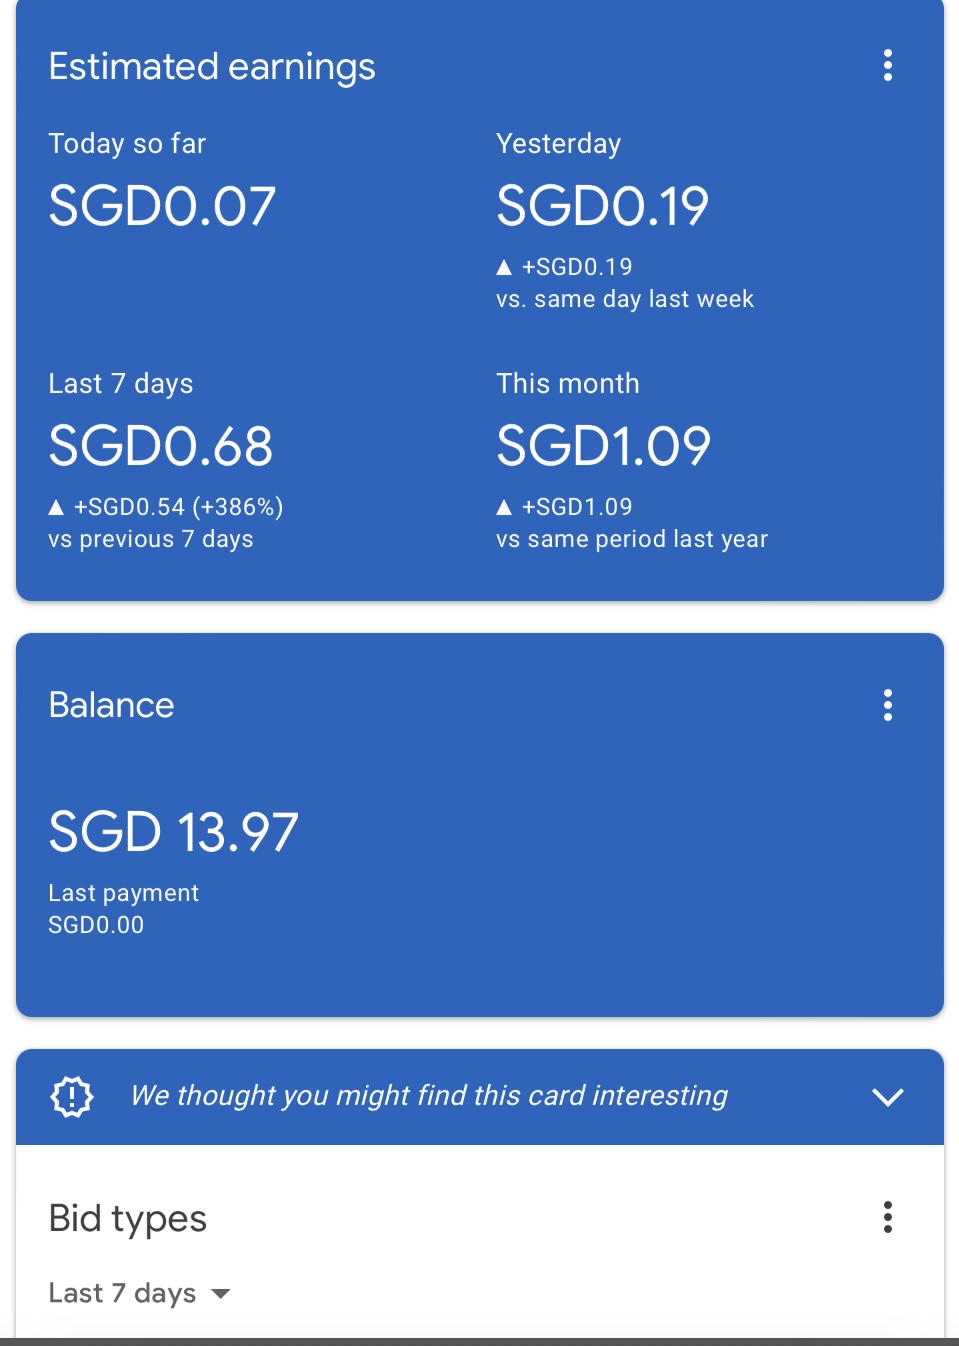This screenshot has height=1346, width=959.
Task: Click the up-triangle beside yesterday's +SGD0.19
Action: pyautogui.click(x=504, y=267)
